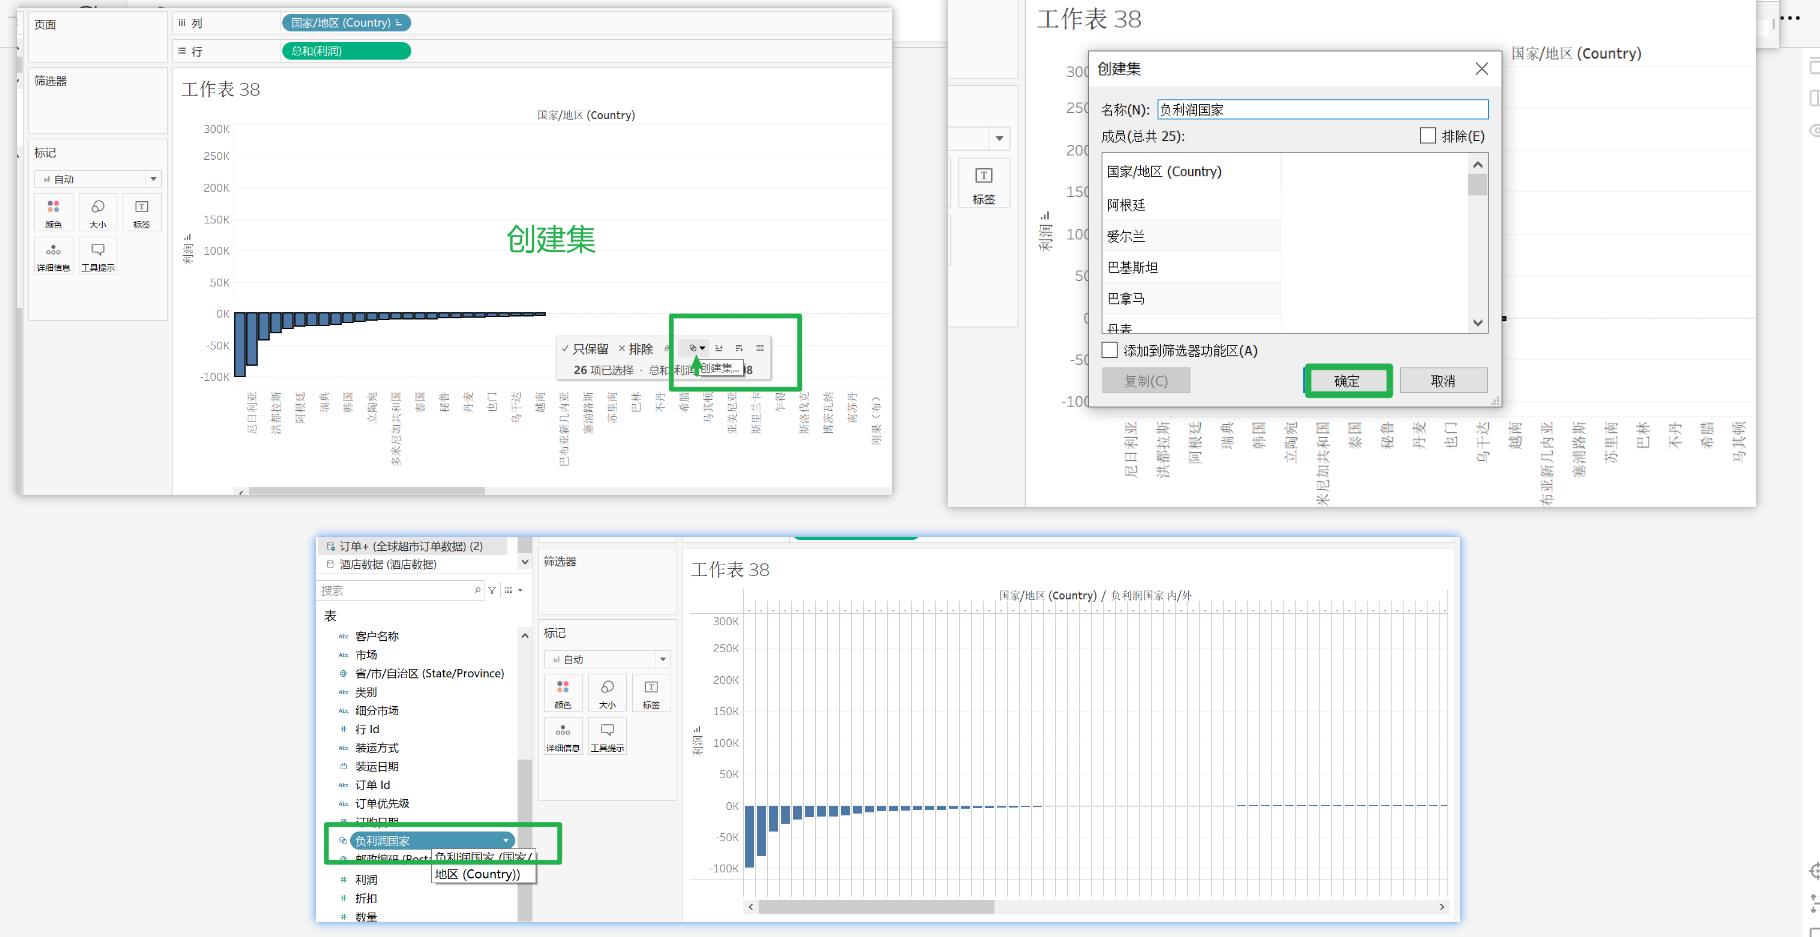Click the sort icon on 利润 axis bottom chart

coord(697,729)
